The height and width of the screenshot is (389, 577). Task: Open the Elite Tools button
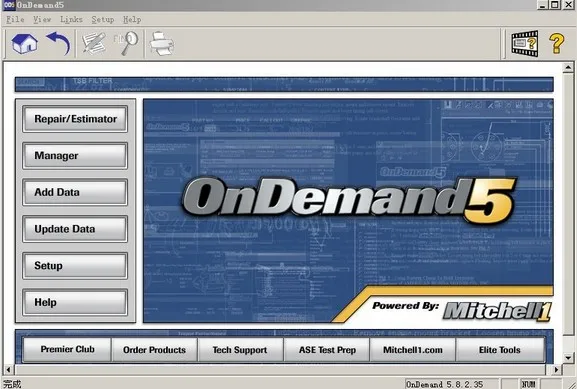point(500,350)
